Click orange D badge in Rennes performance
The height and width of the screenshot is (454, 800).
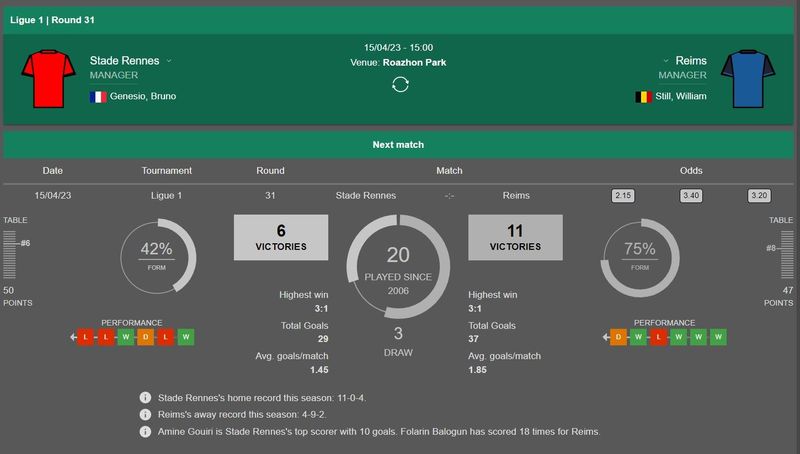(x=145, y=337)
